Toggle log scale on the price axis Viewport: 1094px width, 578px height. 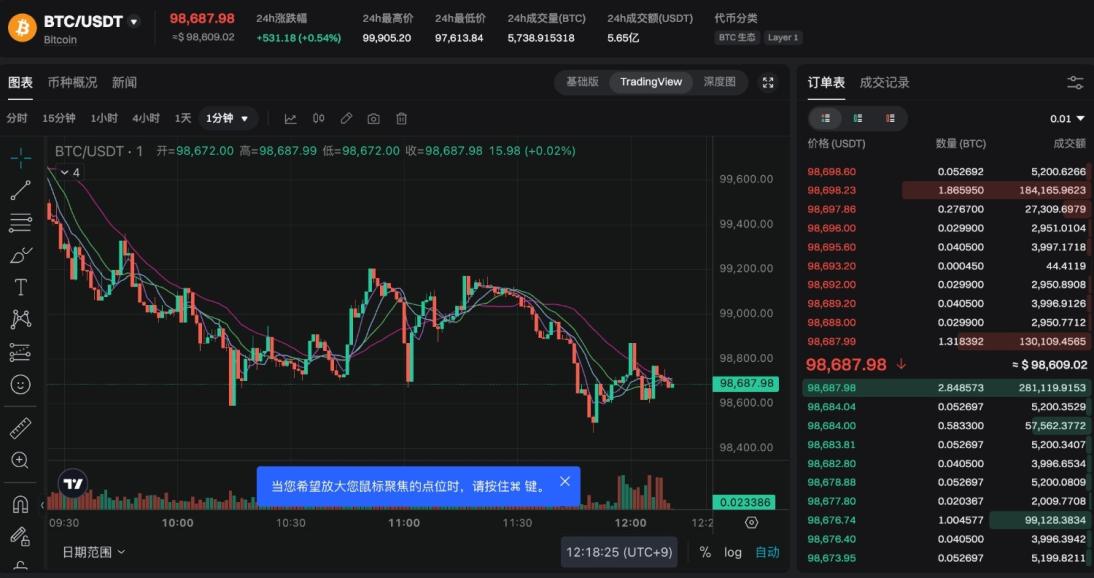click(x=733, y=552)
